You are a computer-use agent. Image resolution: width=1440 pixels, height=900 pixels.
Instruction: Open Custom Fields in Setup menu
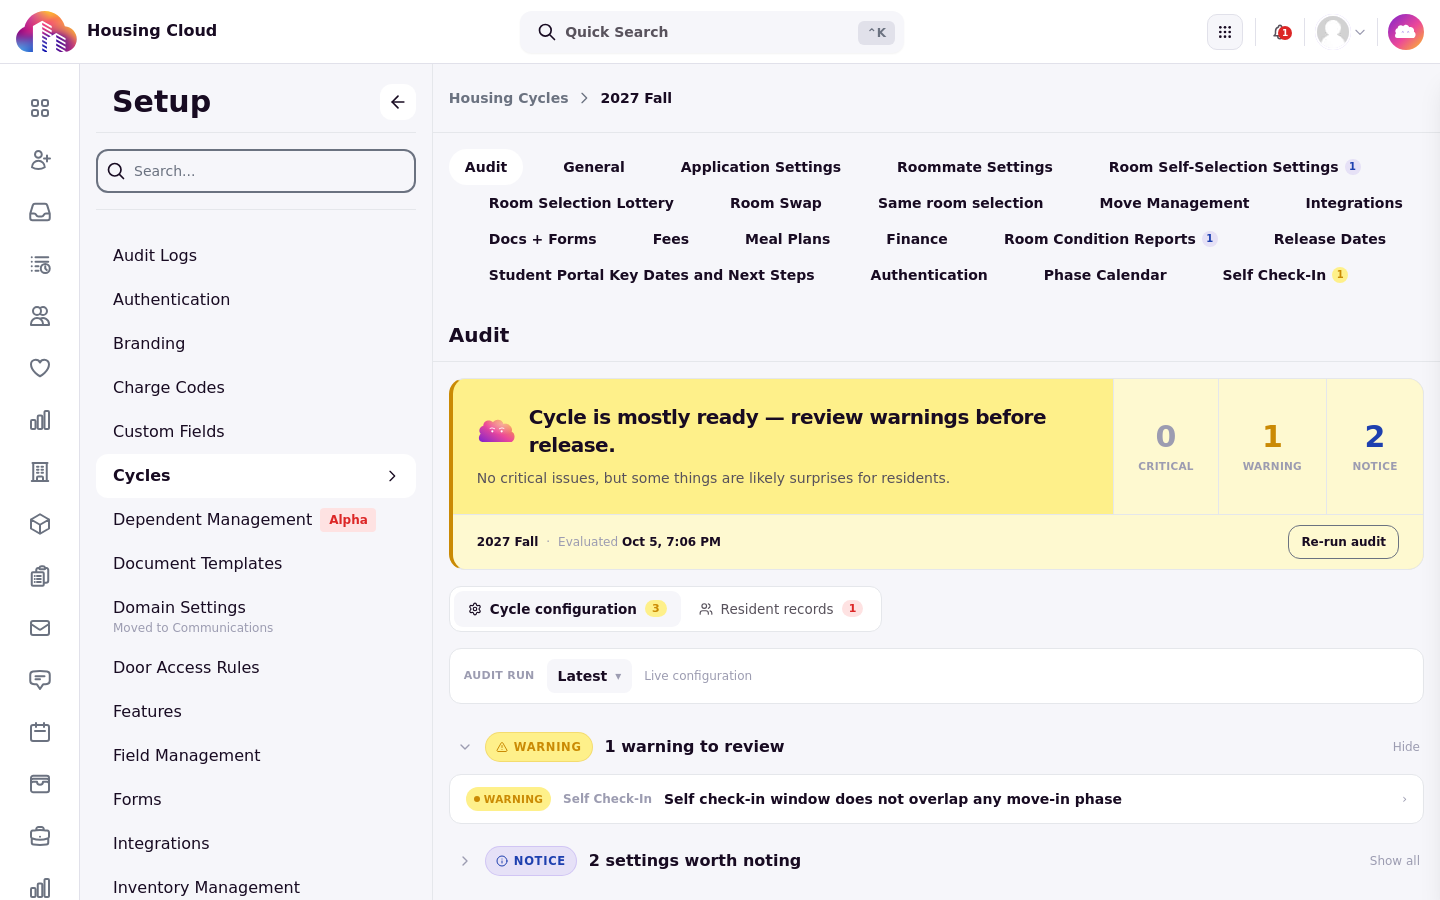[256, 432]
